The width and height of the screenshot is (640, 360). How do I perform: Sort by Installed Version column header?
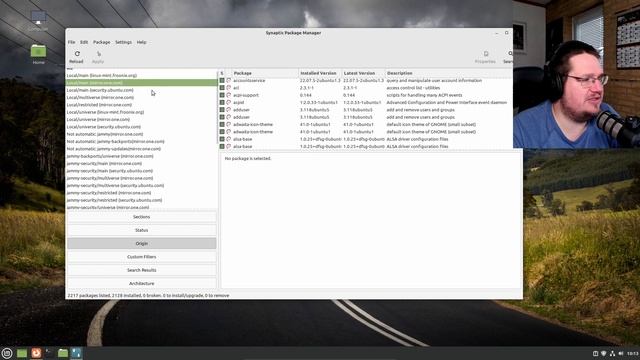pos(320,73)
